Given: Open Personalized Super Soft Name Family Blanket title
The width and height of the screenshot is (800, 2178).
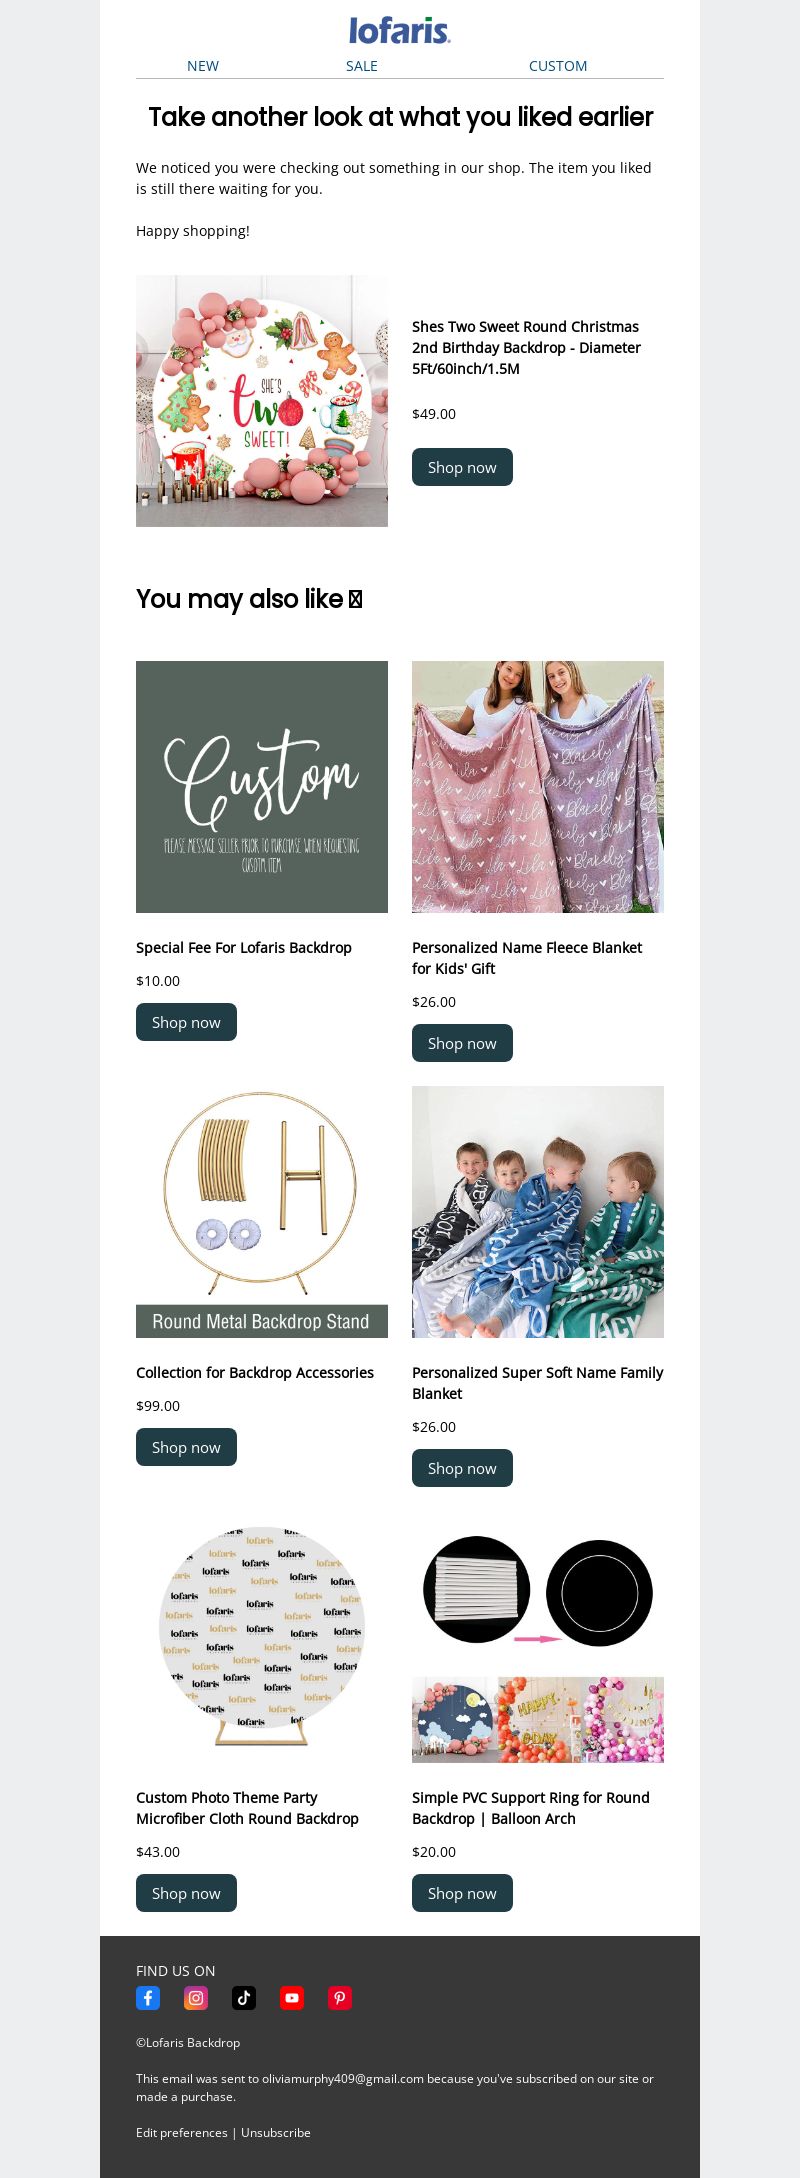Looking at the screenshot, I should 538,1383.
